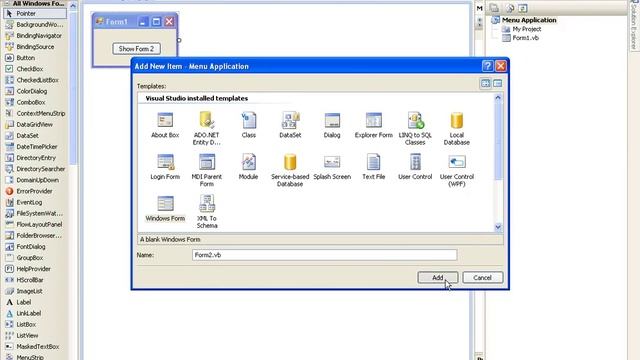Choose the Text File template

point(373,167)
